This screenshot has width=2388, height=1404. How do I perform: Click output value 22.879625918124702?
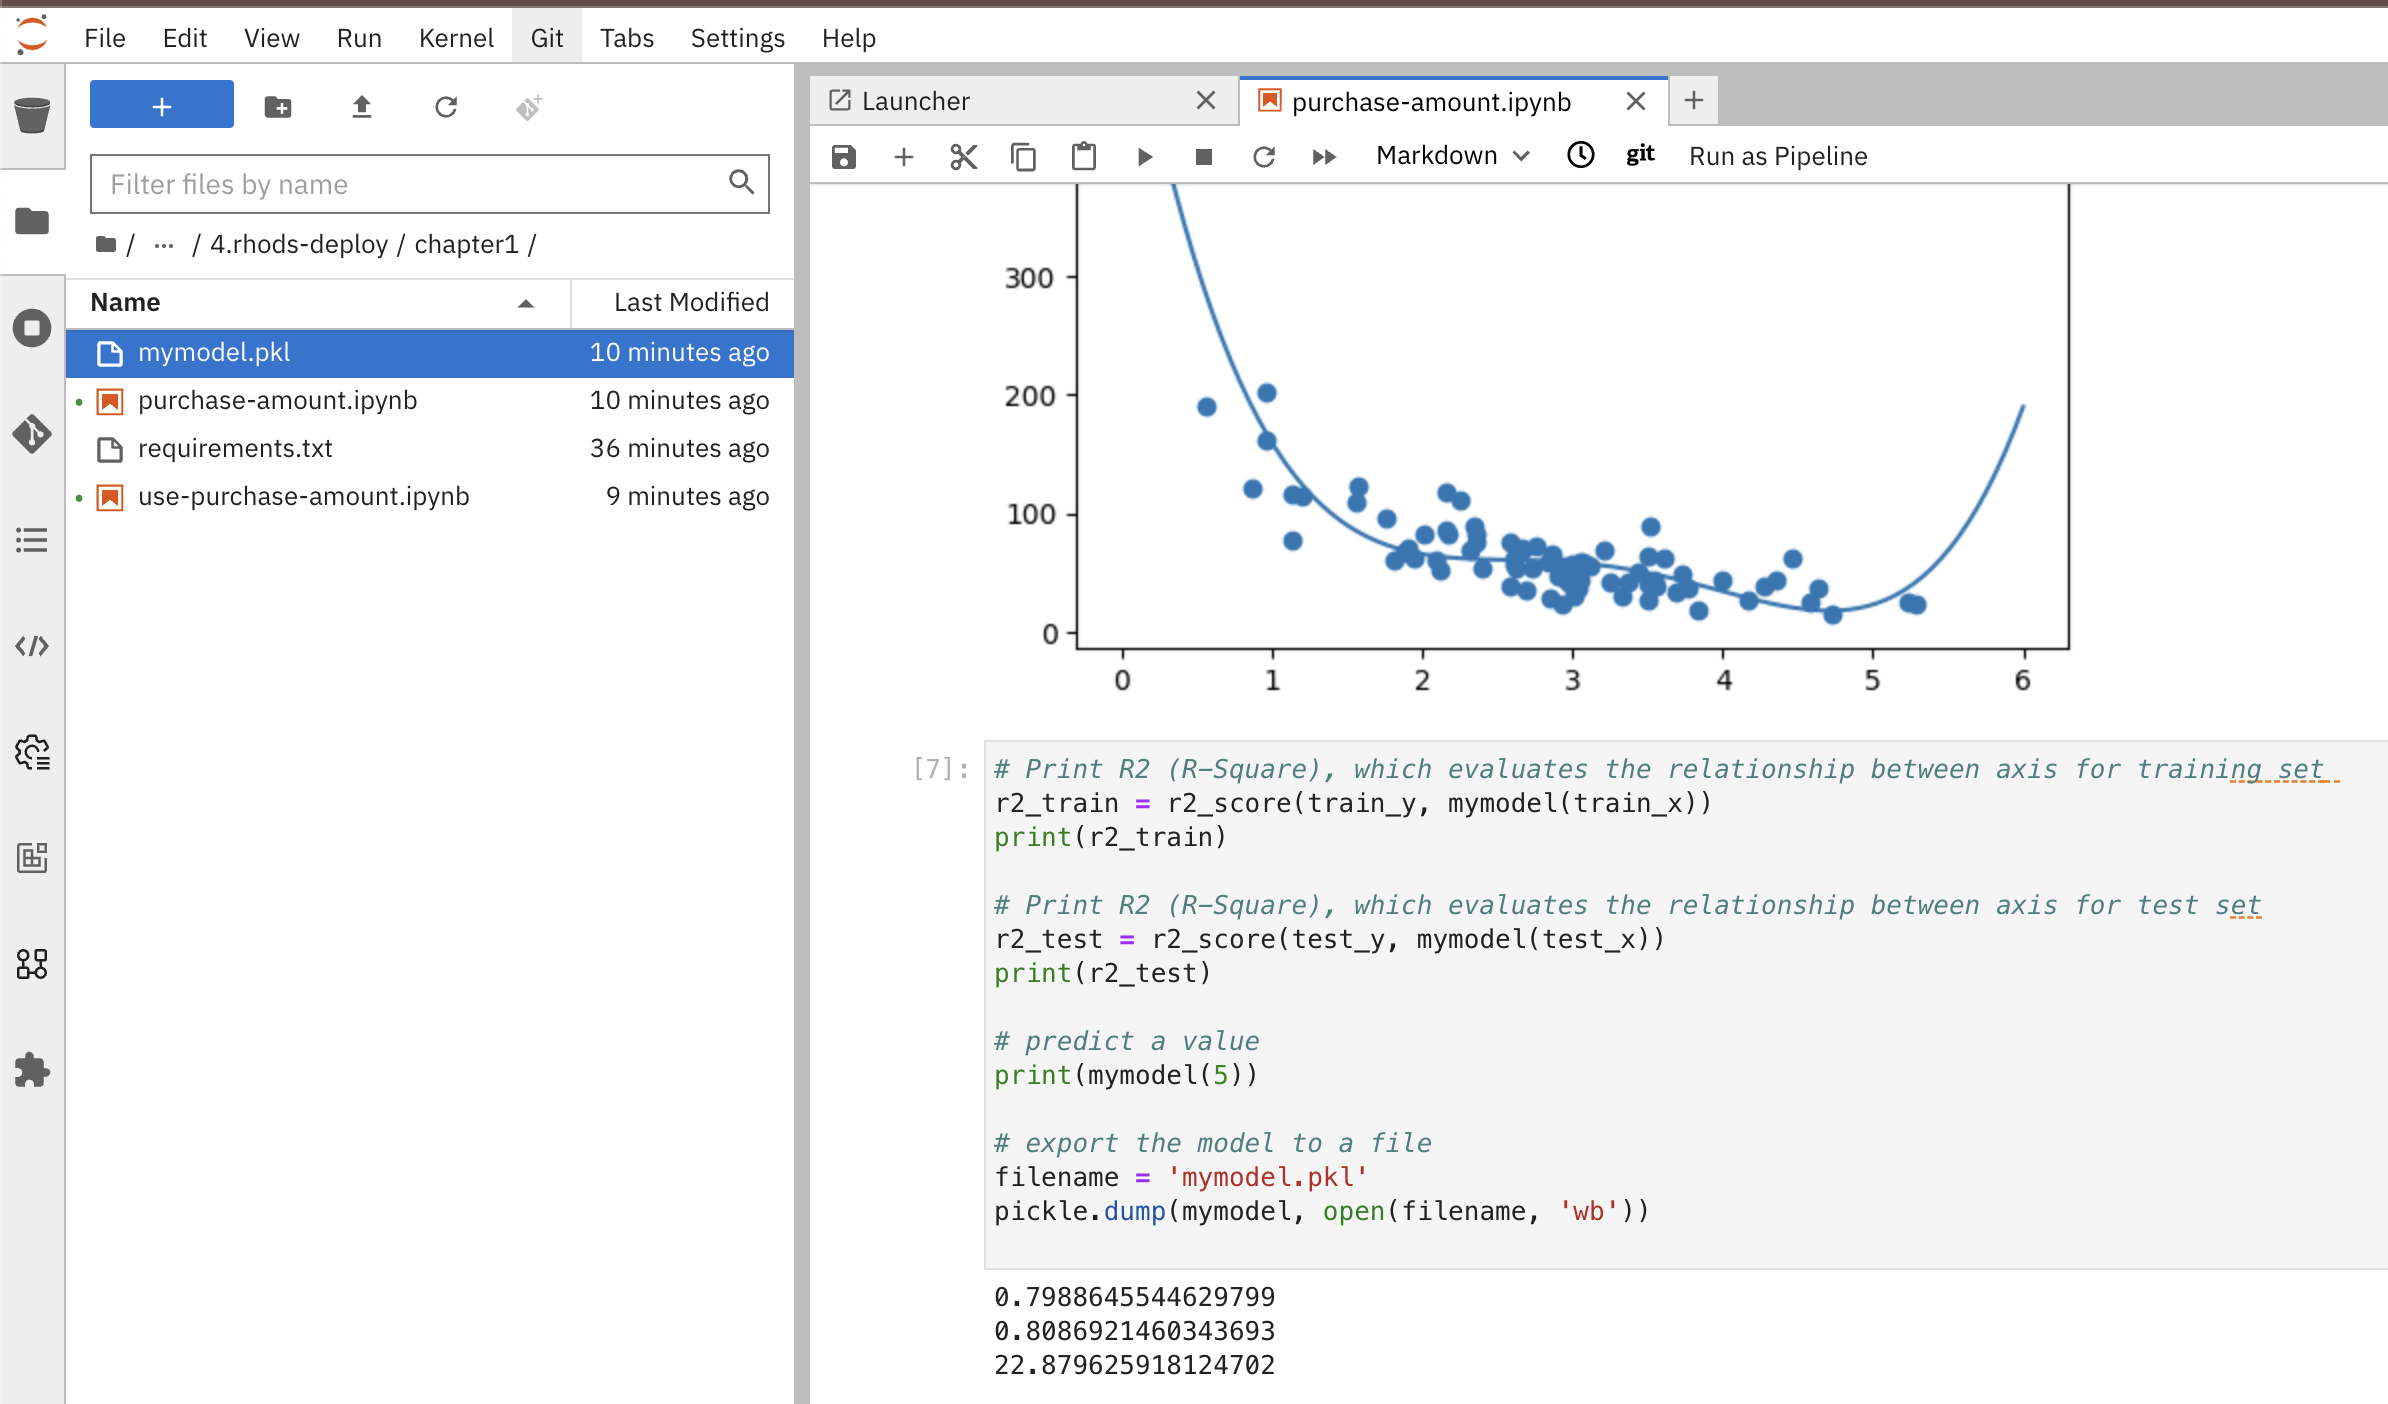tap(1135, 1366)
